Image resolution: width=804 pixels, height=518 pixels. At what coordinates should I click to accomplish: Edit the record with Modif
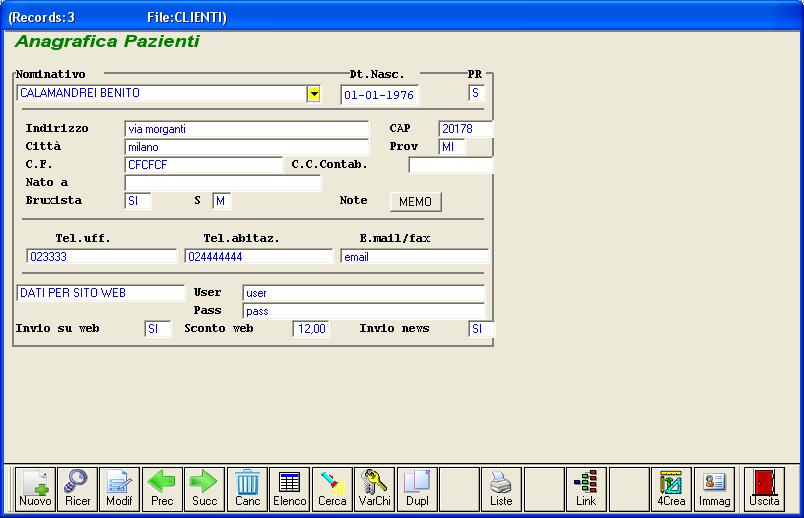119,489
